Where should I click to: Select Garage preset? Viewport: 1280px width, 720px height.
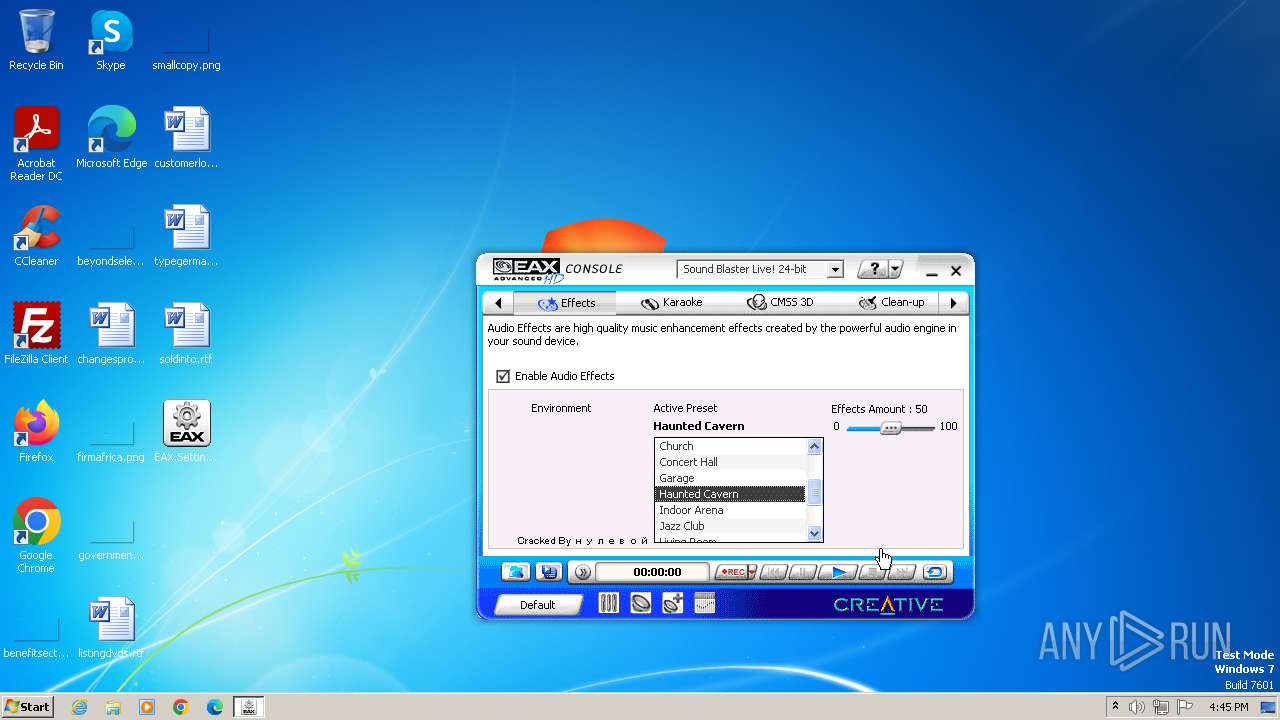coord(730,478)
